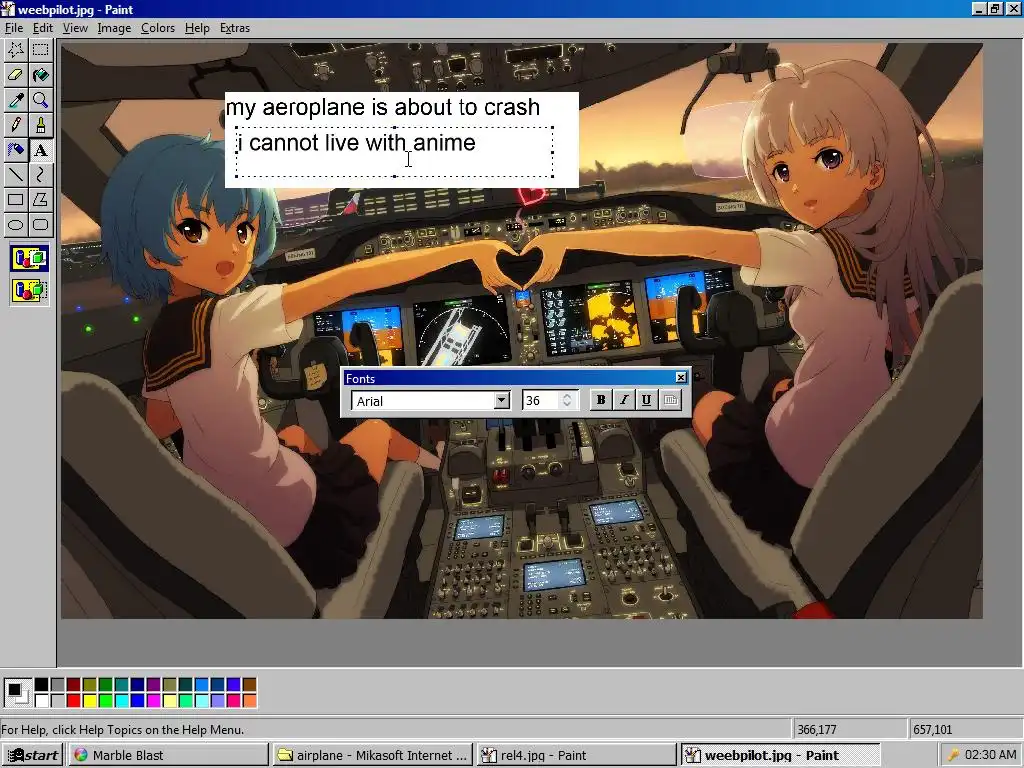1024x768 pixels.
Task: Open the Arial font name dropdown
Action: (502, 400)
